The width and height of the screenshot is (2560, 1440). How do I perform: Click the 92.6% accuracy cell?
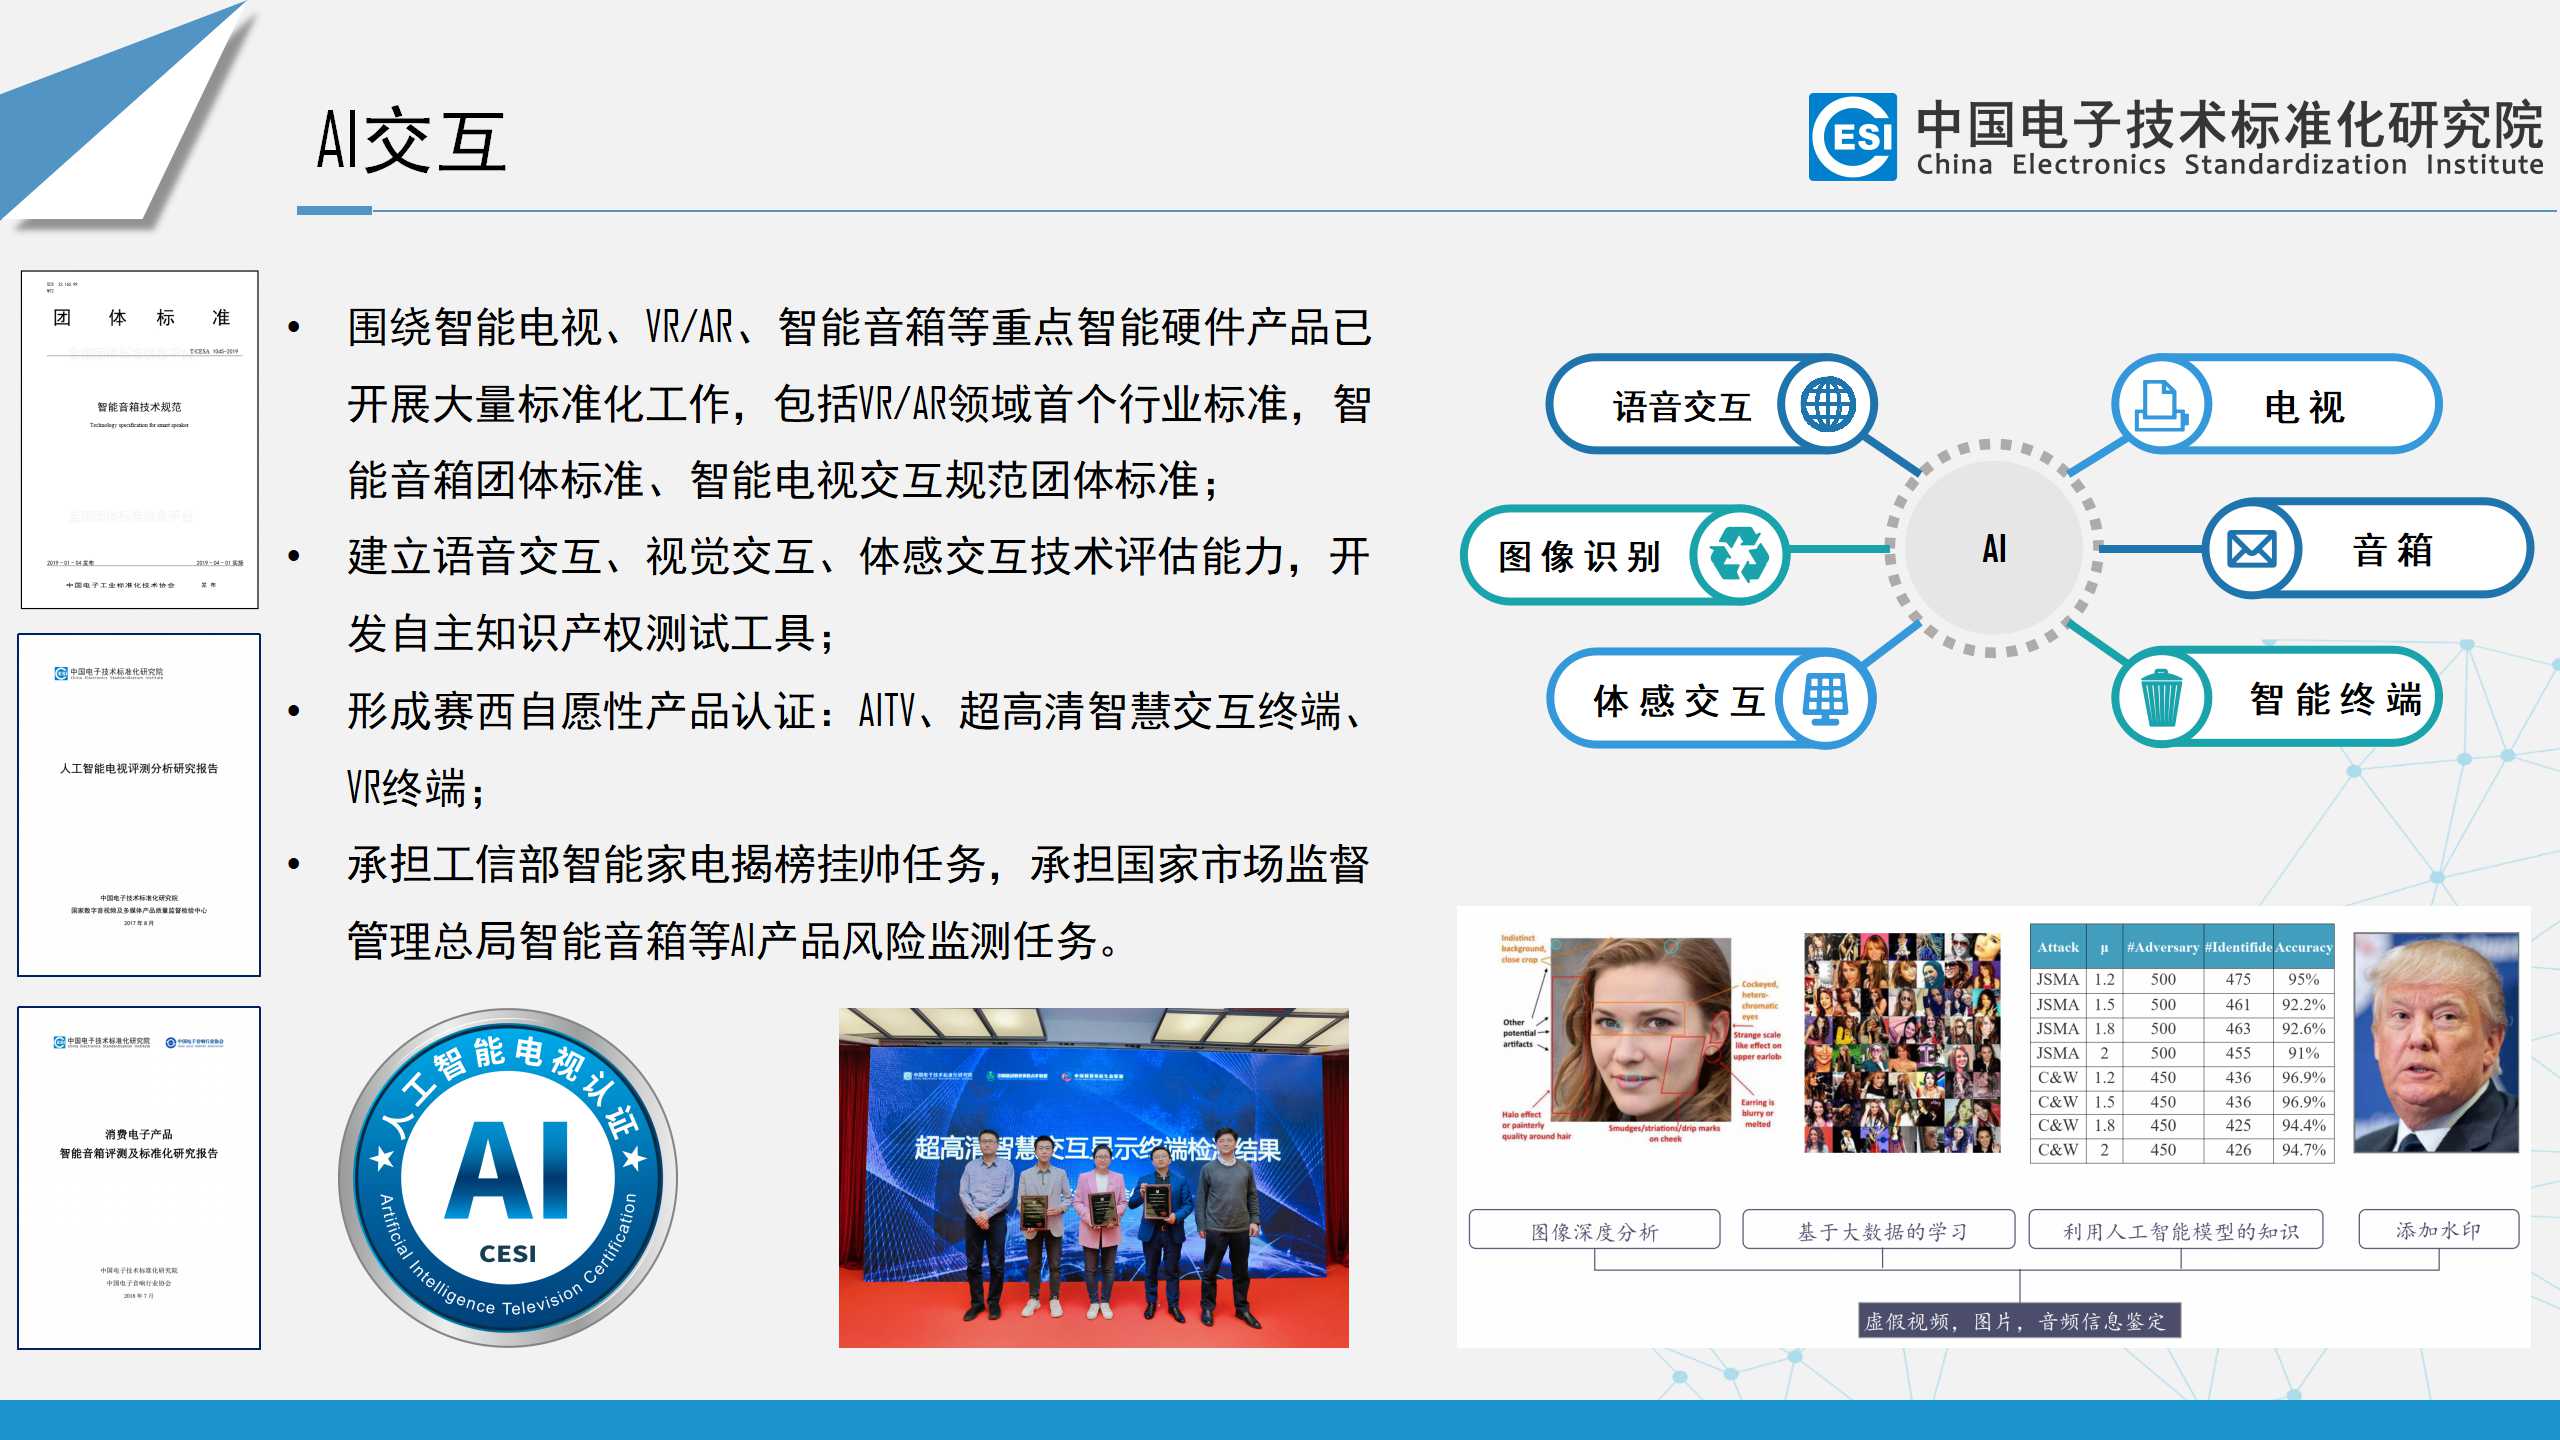click(2303, 1028)
